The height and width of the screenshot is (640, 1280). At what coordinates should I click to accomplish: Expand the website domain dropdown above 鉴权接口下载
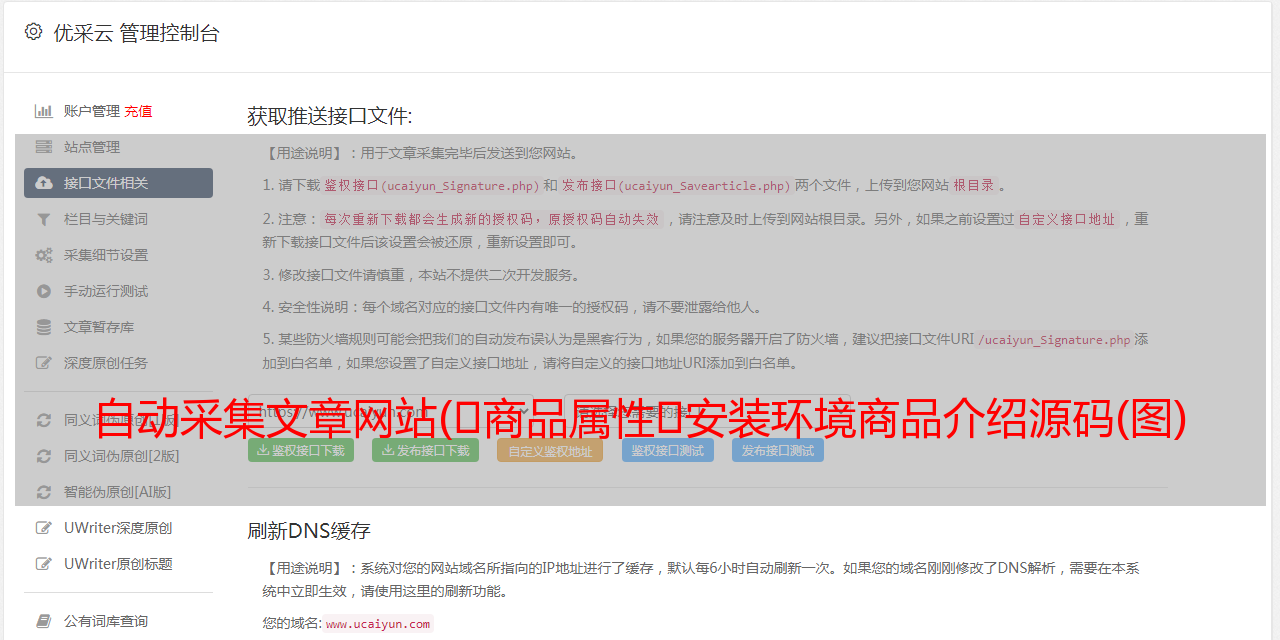coord(393,410)
